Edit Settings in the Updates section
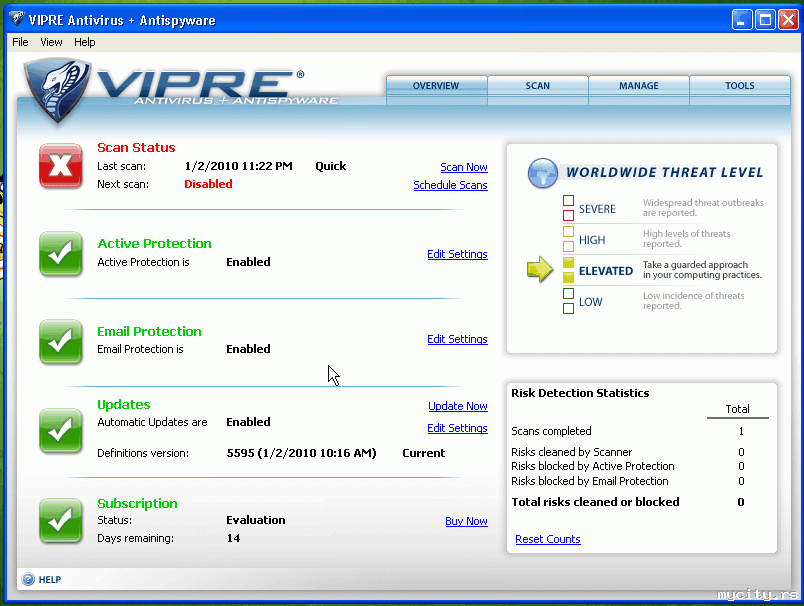804x606 pixels. point(457,428)
